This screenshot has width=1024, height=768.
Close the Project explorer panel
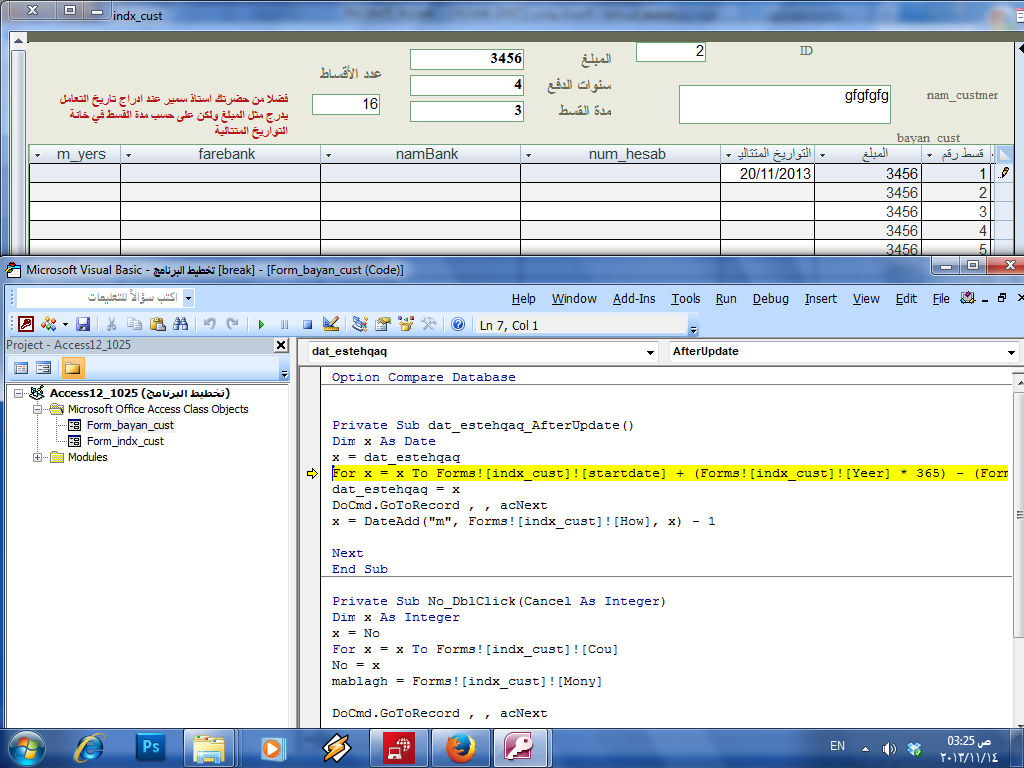coord(281,345)
